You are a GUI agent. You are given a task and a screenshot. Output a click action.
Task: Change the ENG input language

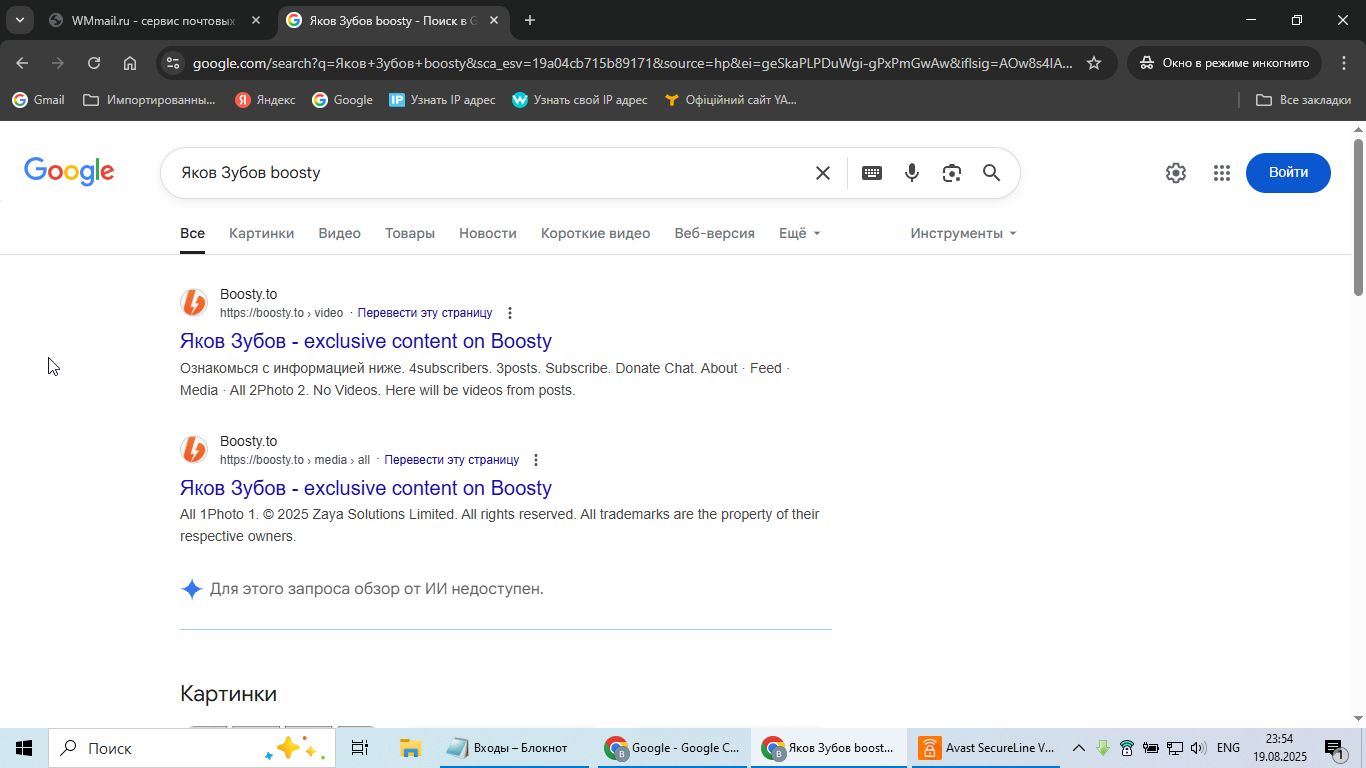click(x=1228, y=748)
